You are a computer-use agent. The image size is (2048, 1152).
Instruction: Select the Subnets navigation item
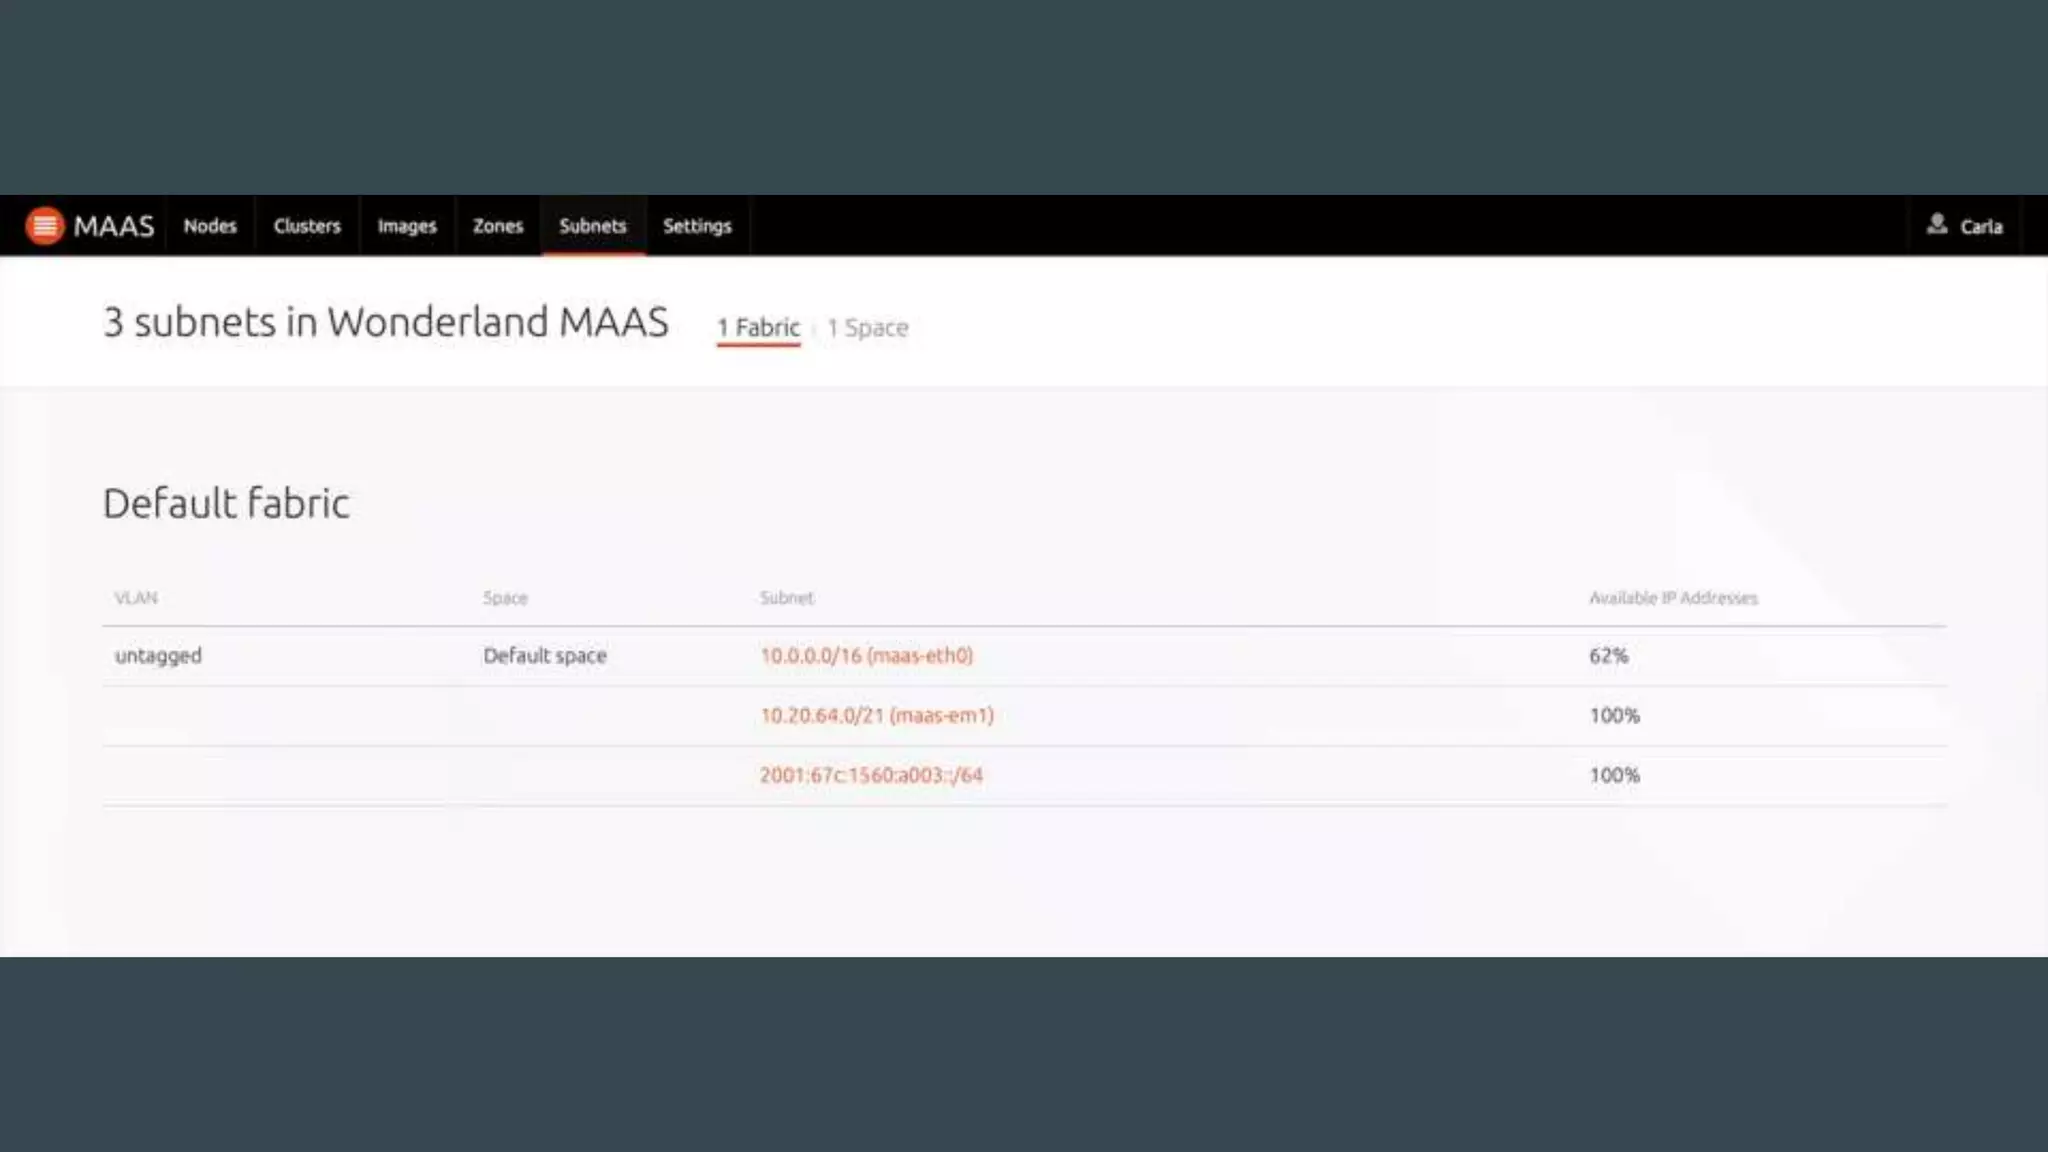[593, 226]
